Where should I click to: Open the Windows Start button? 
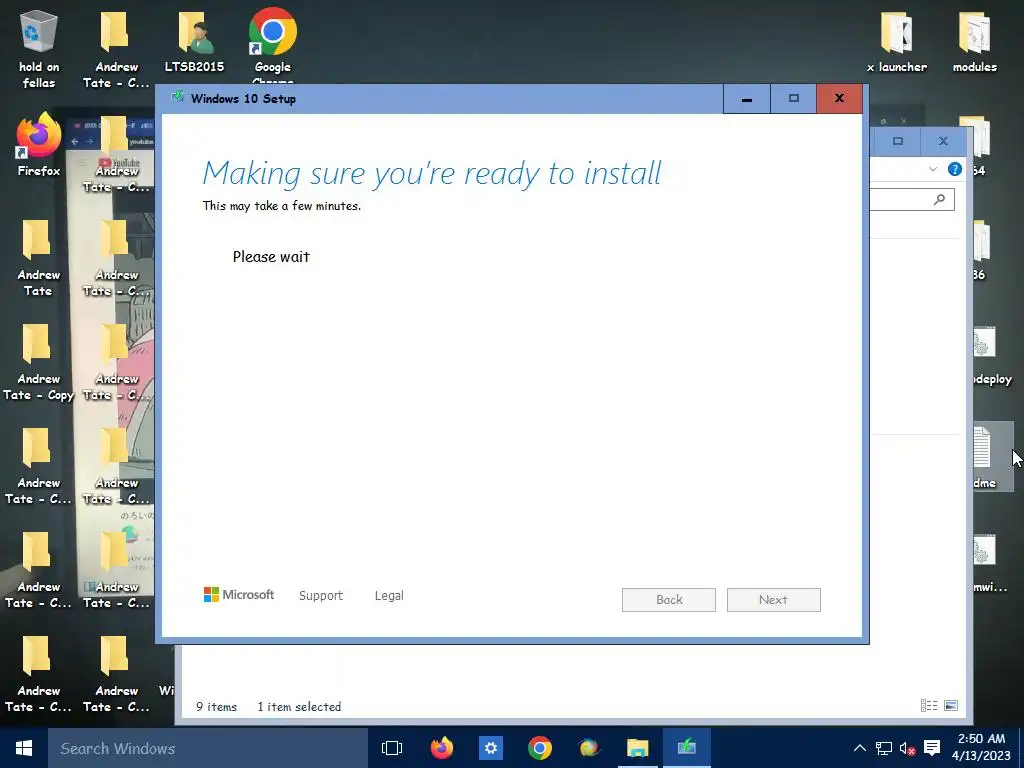(x=24, y=748)
